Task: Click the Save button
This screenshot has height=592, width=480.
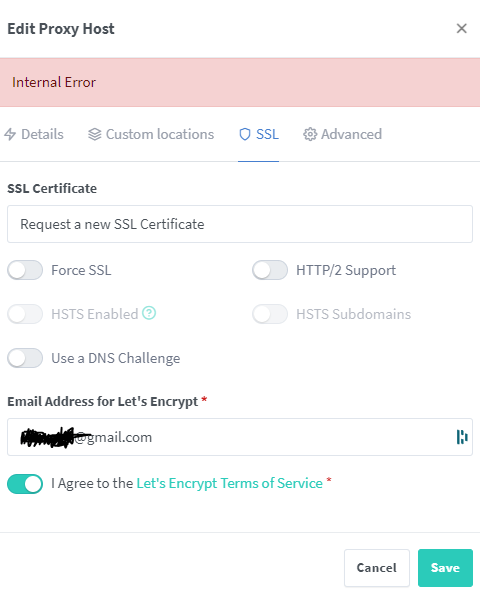Action: (x=445, y=567)
